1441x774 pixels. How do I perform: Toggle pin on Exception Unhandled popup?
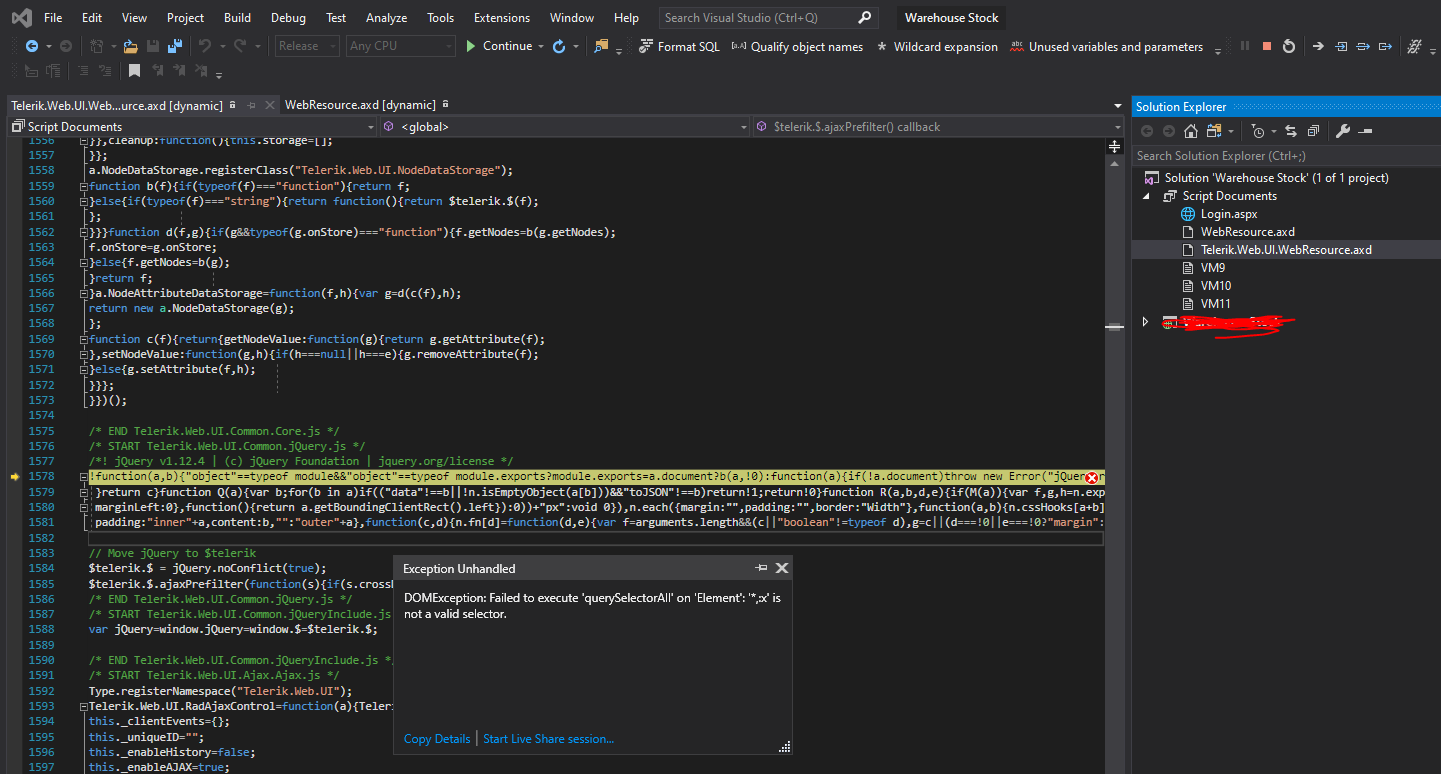click(761, 568)
